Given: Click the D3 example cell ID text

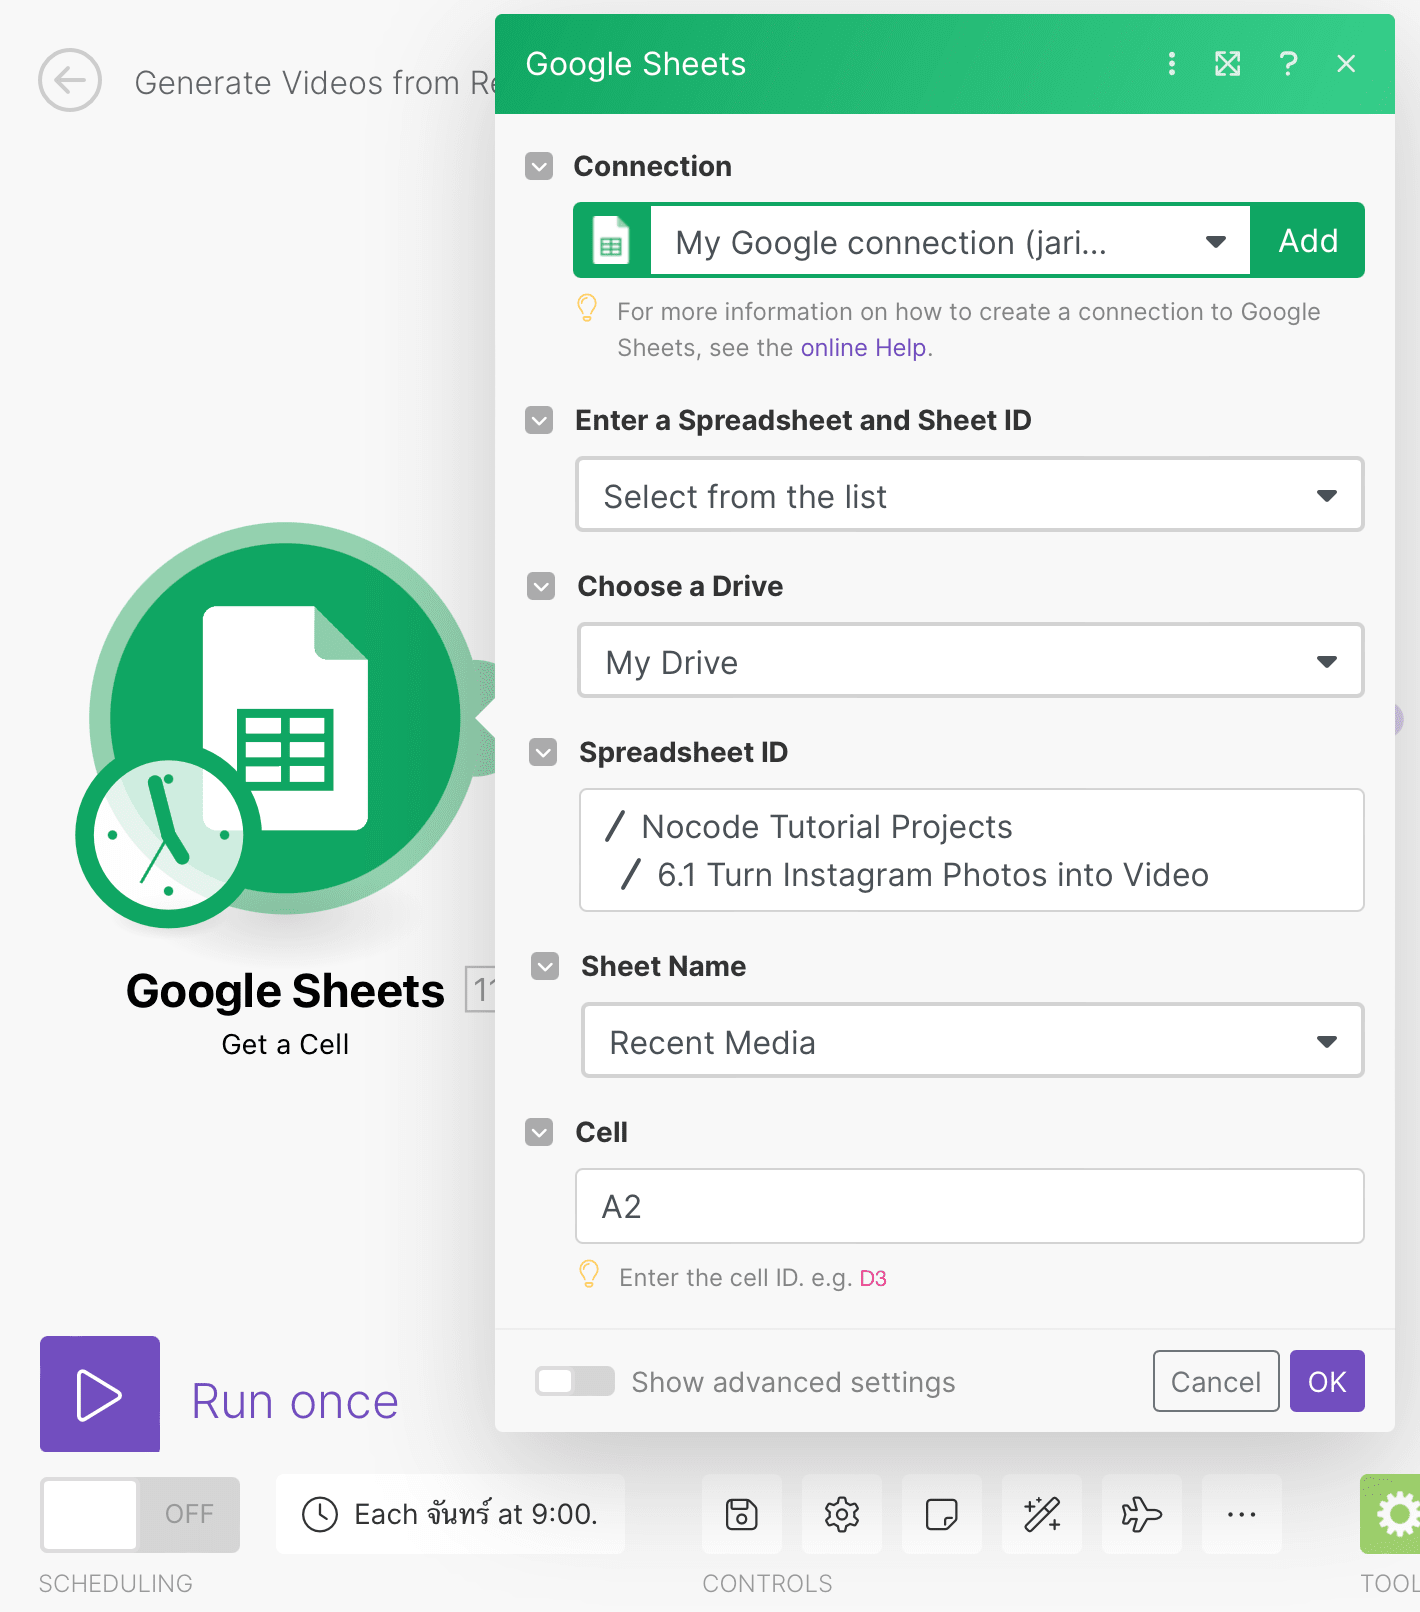Looking at the screenshot, I should 873,1278.
